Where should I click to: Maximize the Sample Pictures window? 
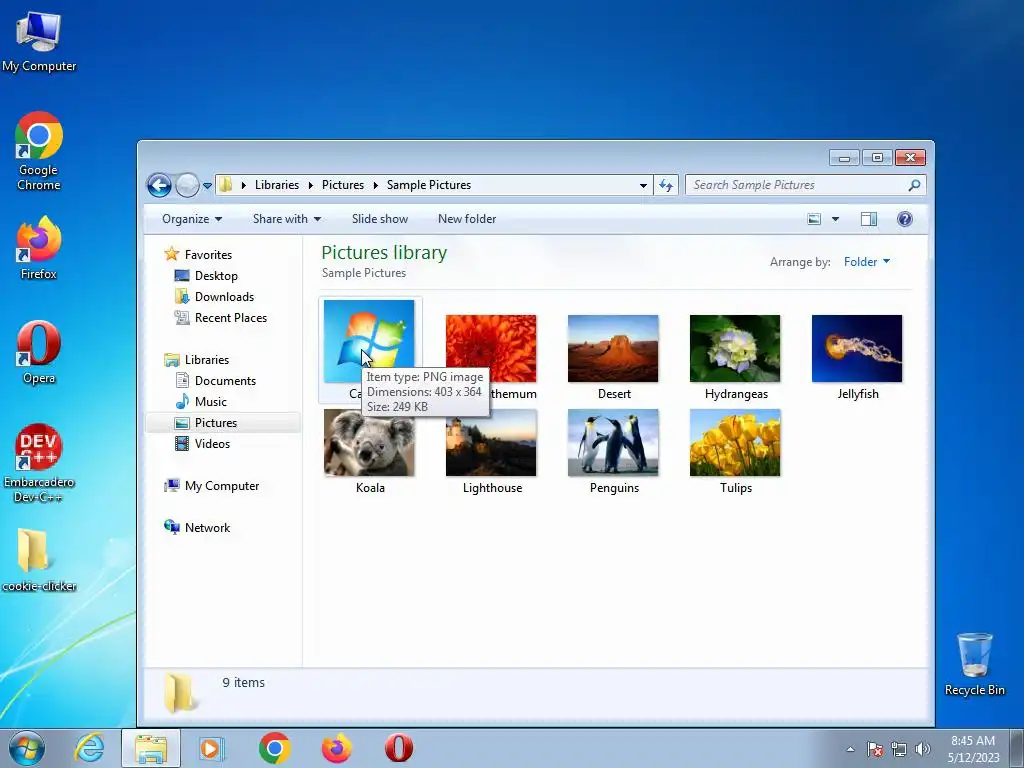(877, 157)
